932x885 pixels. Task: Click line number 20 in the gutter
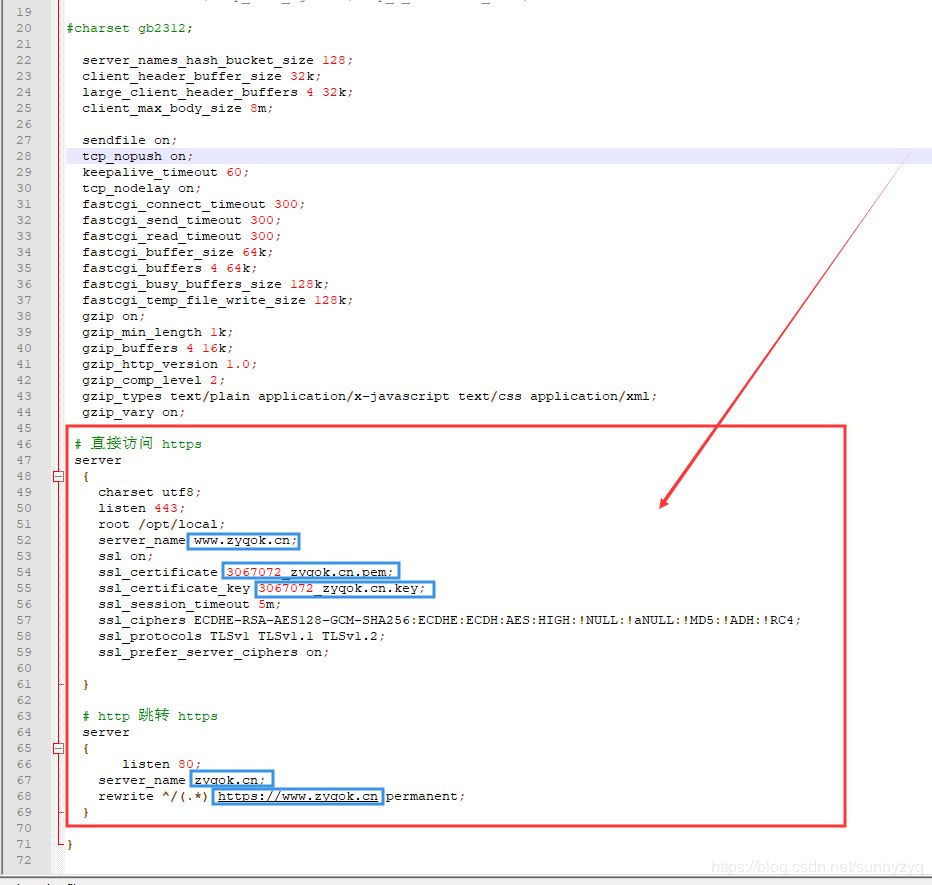click(x=22, y=28)
